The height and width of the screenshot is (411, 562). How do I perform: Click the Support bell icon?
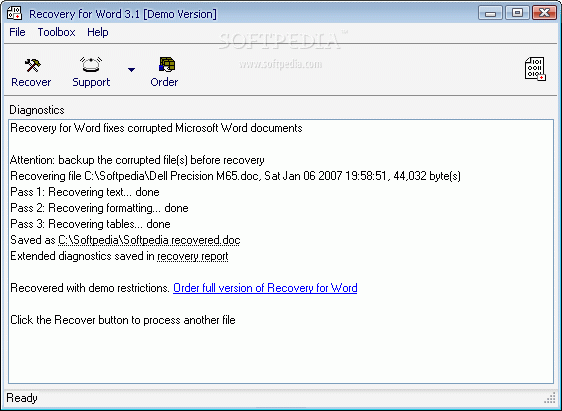click(91, 64)
